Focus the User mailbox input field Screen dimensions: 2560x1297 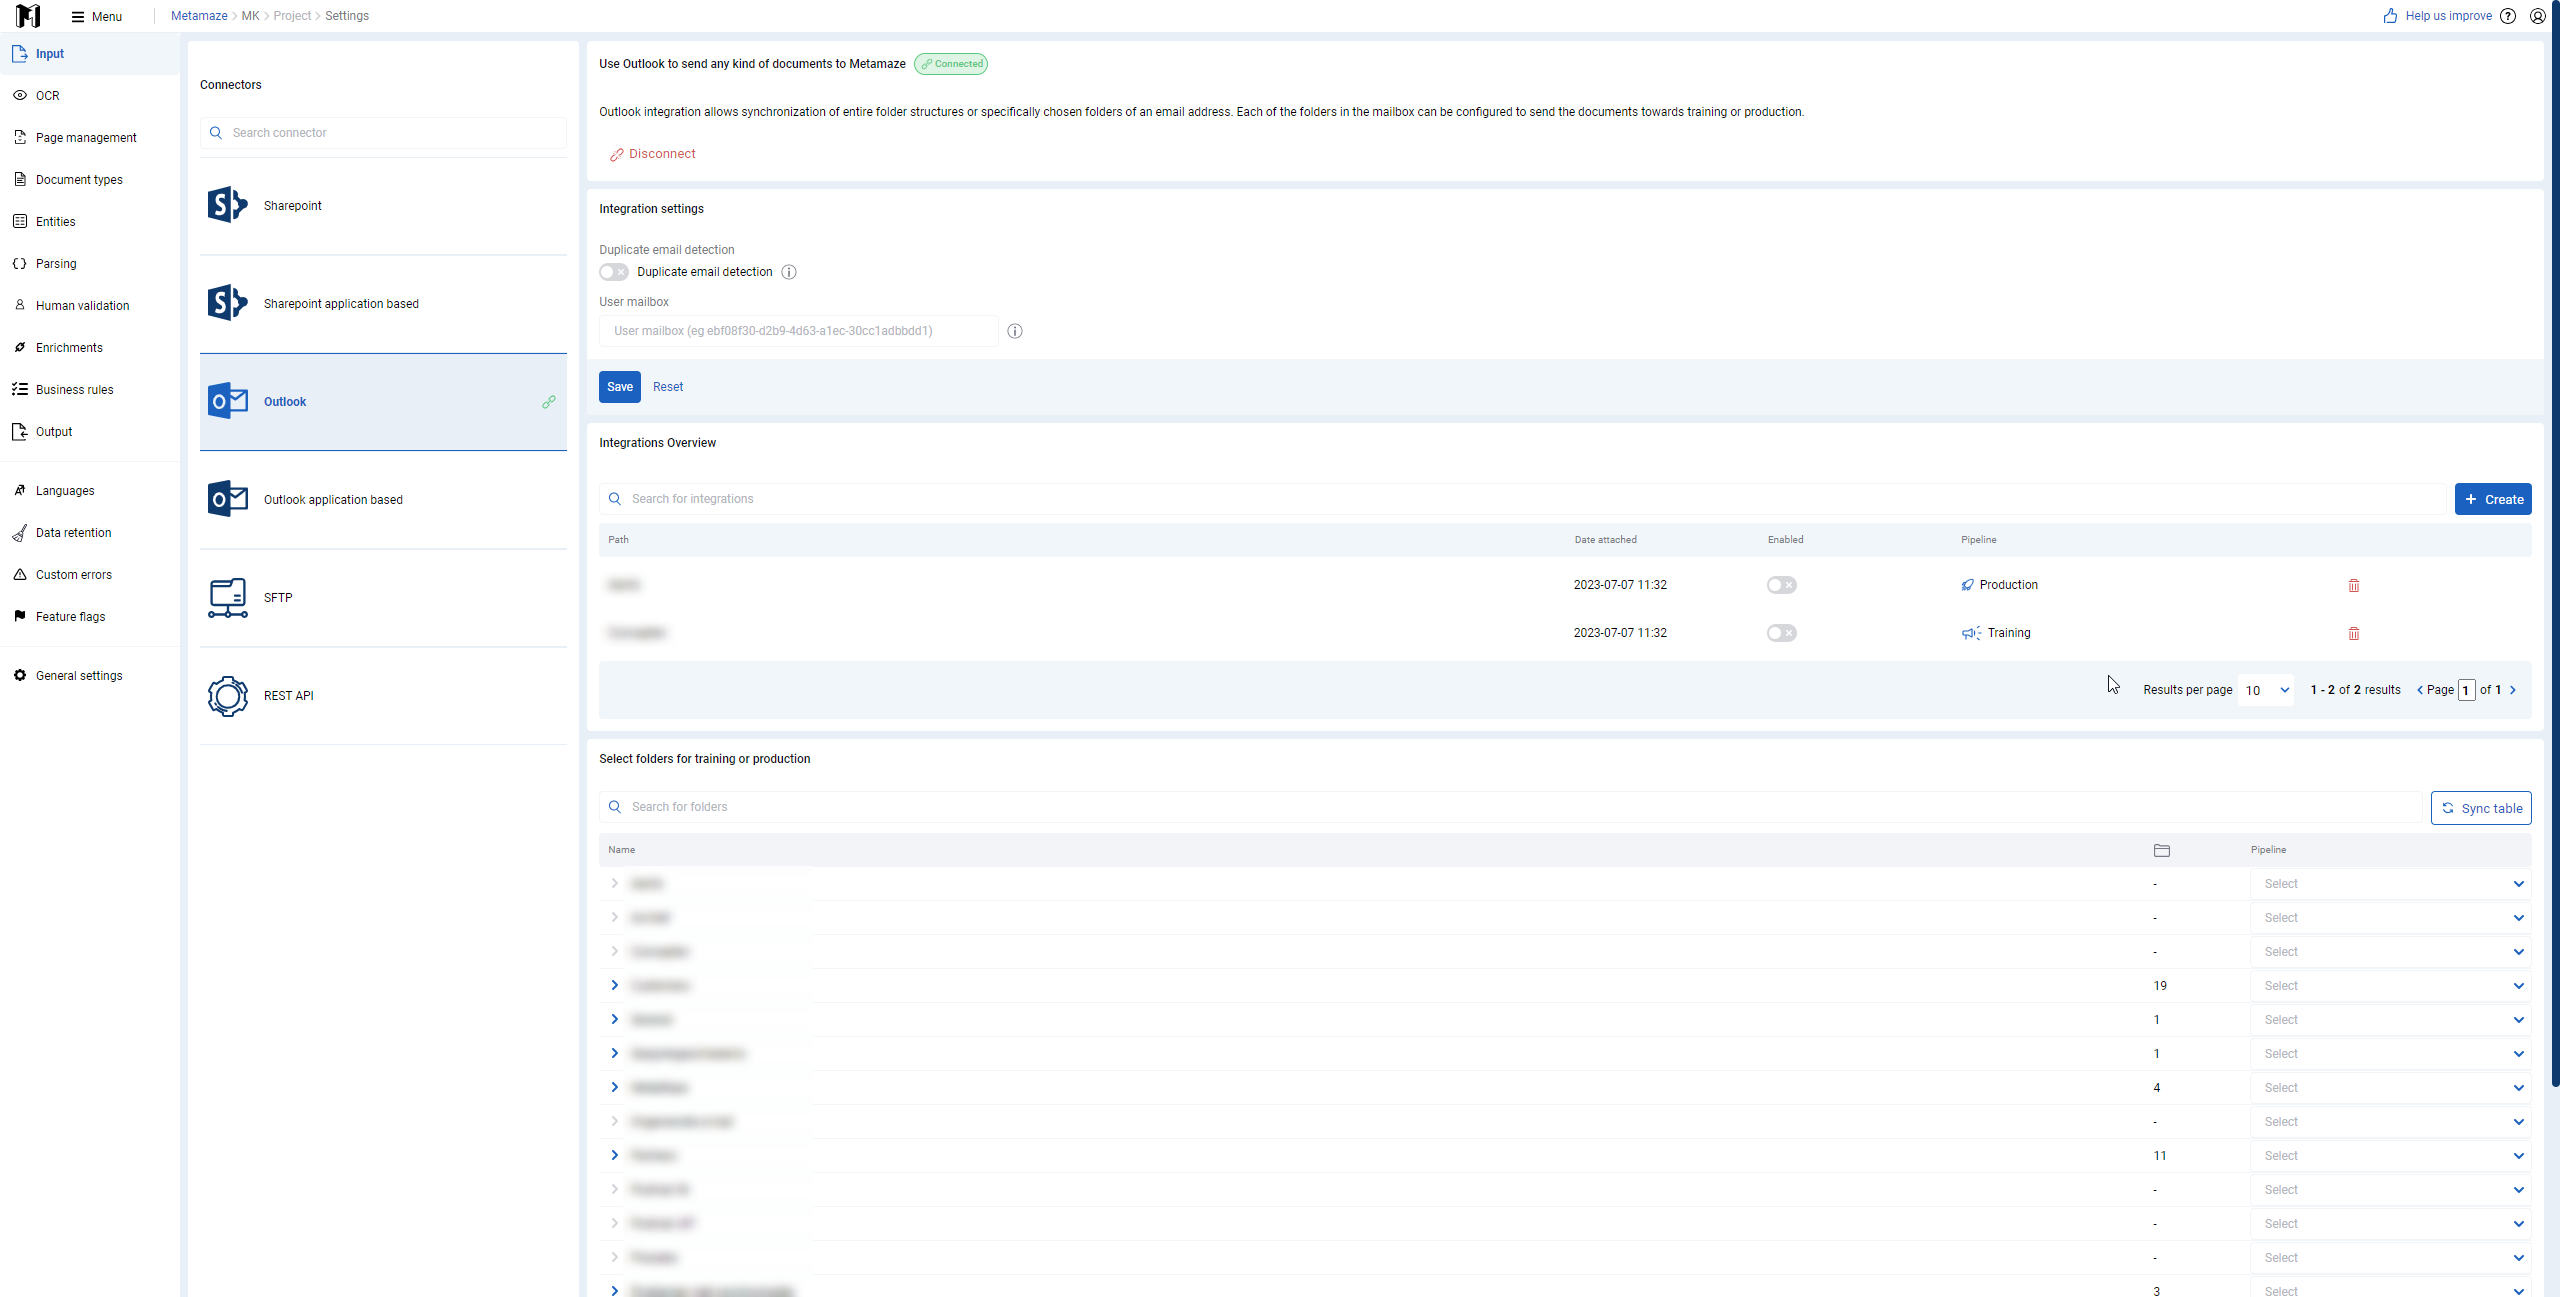coord(798,331)
